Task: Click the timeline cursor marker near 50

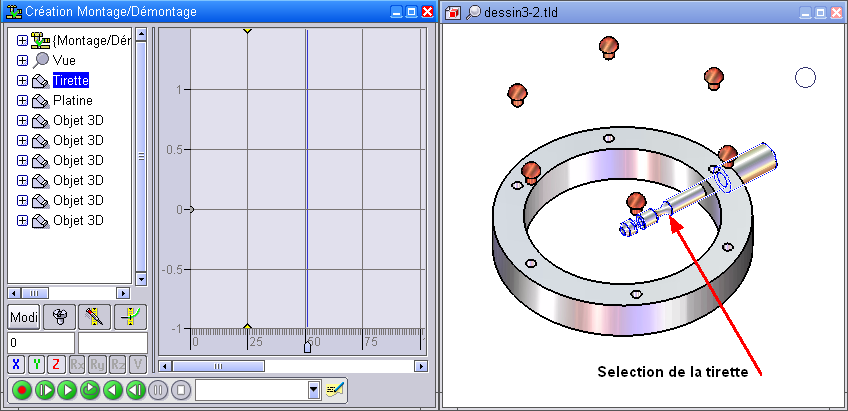Action: click(307, 347)
